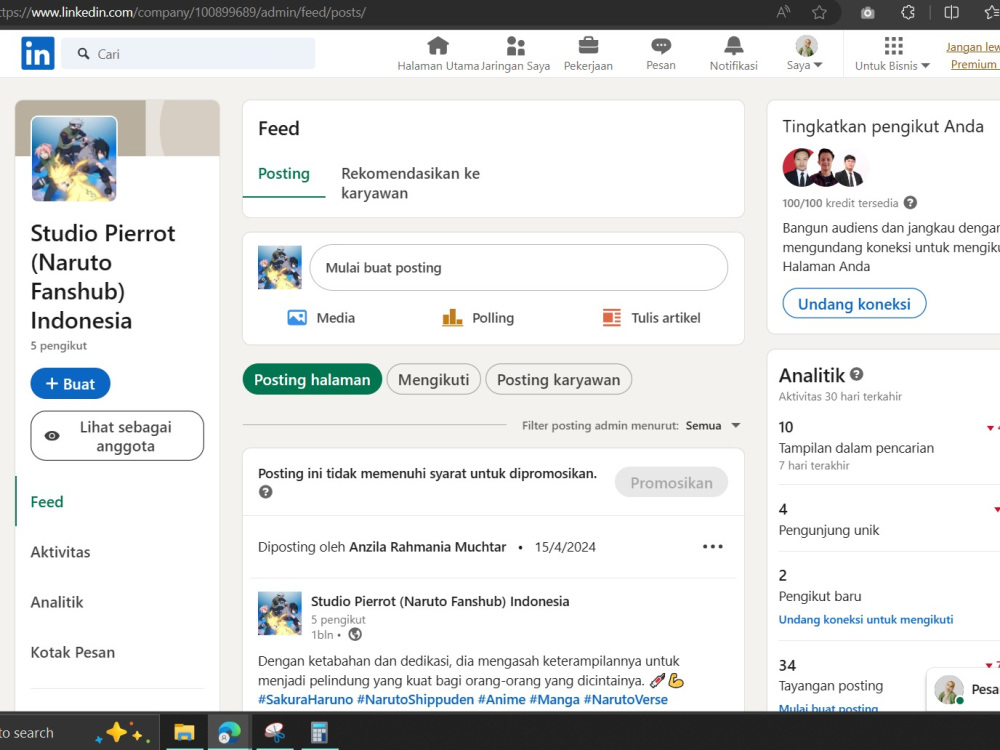Click the grayed Promosikan button

point(672,483)
